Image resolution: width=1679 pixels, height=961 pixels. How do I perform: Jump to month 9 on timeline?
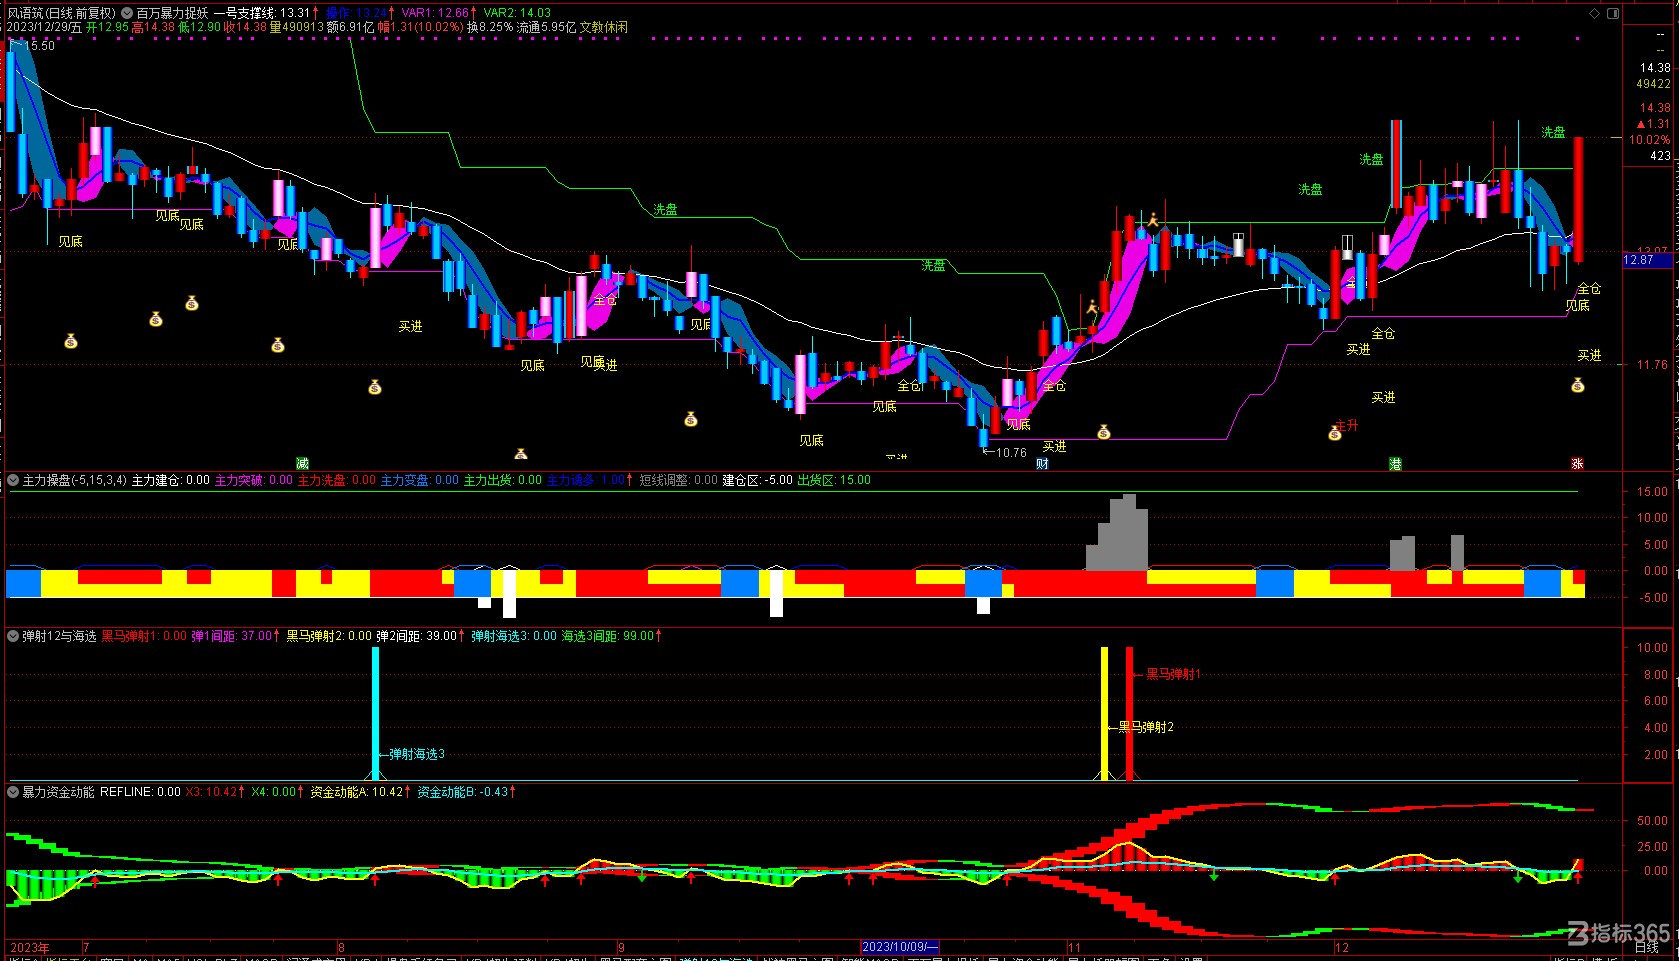(621, 947)
